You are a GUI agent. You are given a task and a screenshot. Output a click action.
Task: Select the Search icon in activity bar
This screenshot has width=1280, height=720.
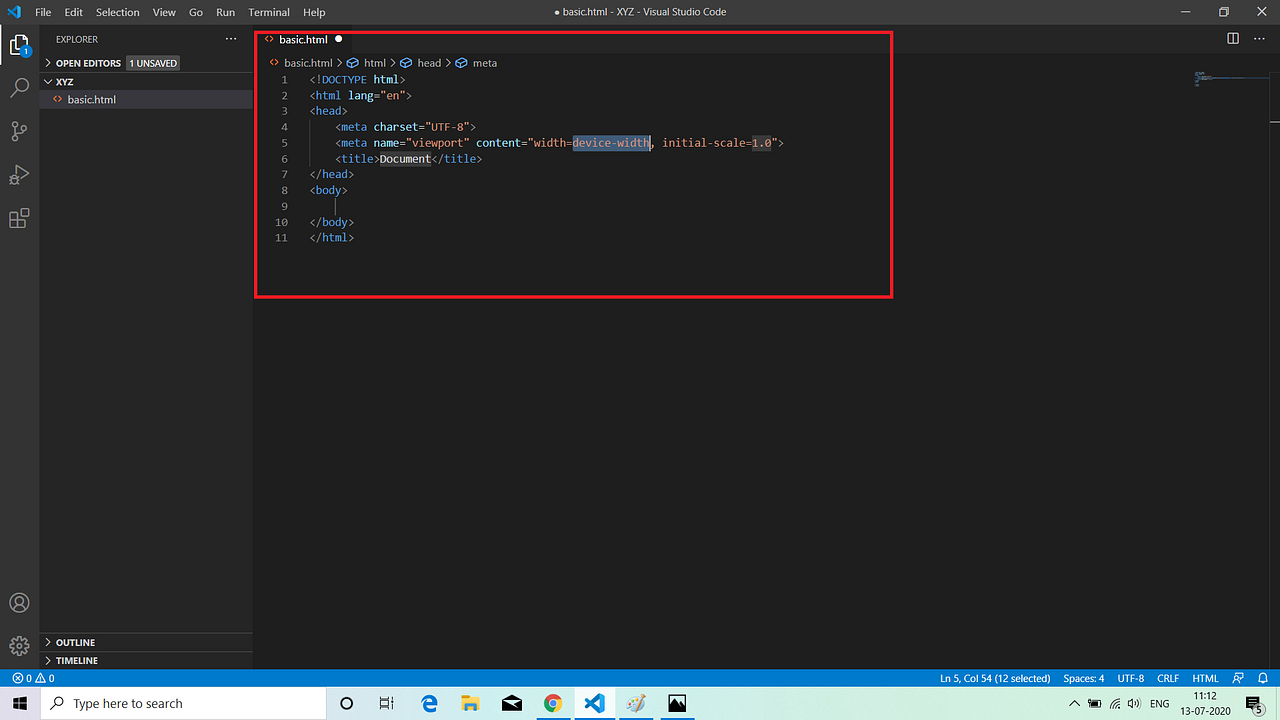19,88
